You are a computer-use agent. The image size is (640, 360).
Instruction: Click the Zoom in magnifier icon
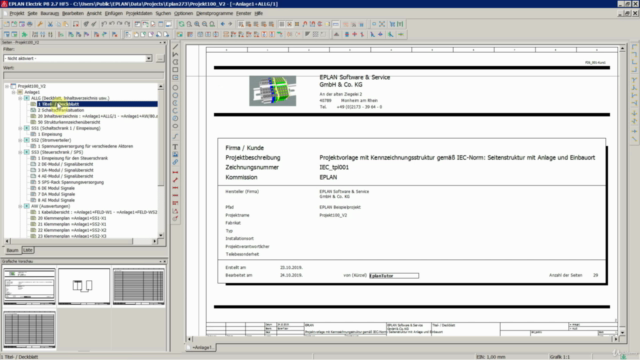point(197,24)
